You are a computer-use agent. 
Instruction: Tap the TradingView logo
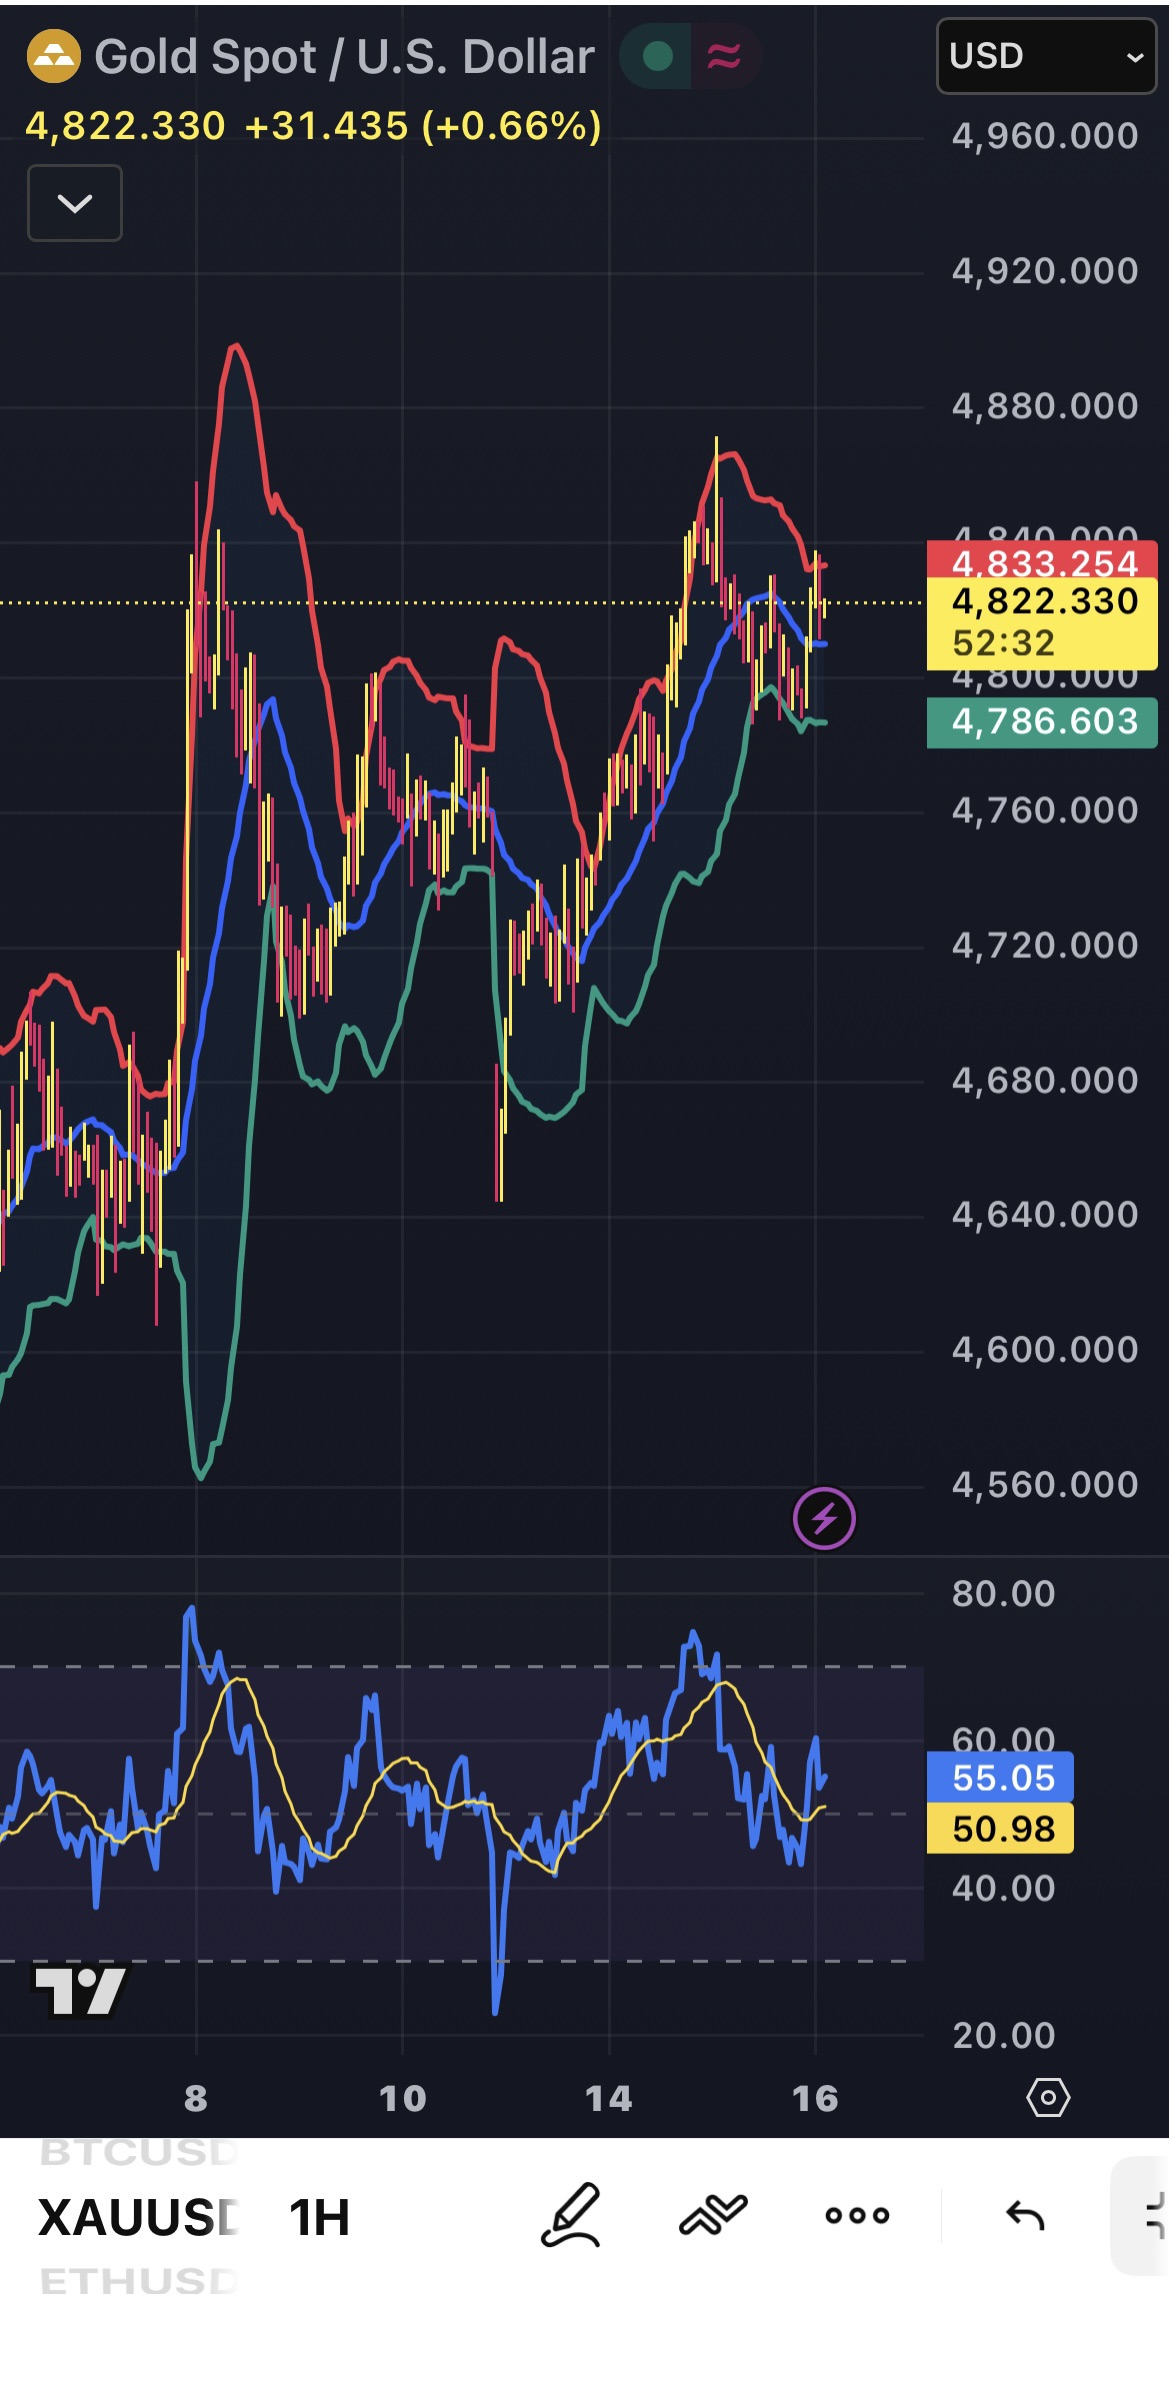click(x=80, y=1990)
